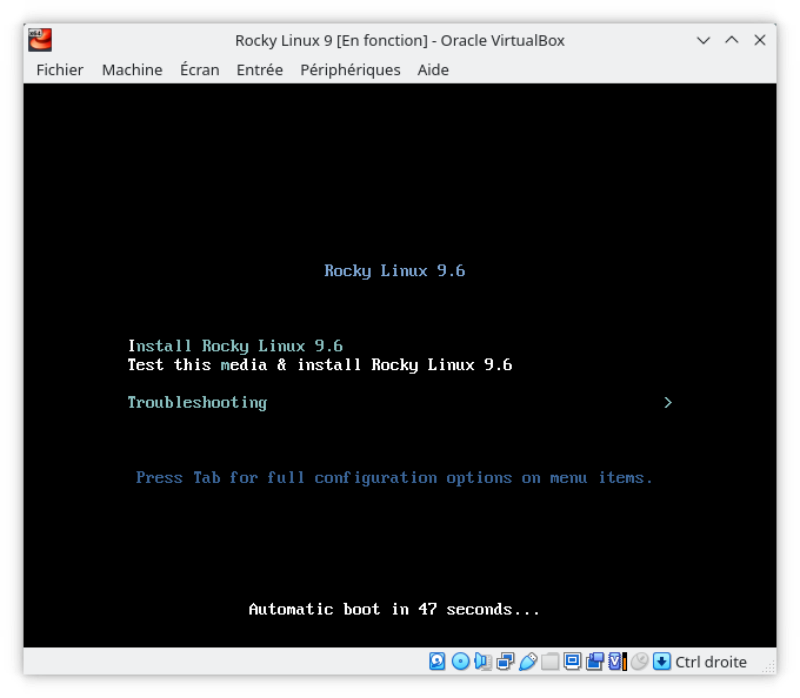Click the display status icon
Viewport: 800px width, 698px height.
click(572, 662)
